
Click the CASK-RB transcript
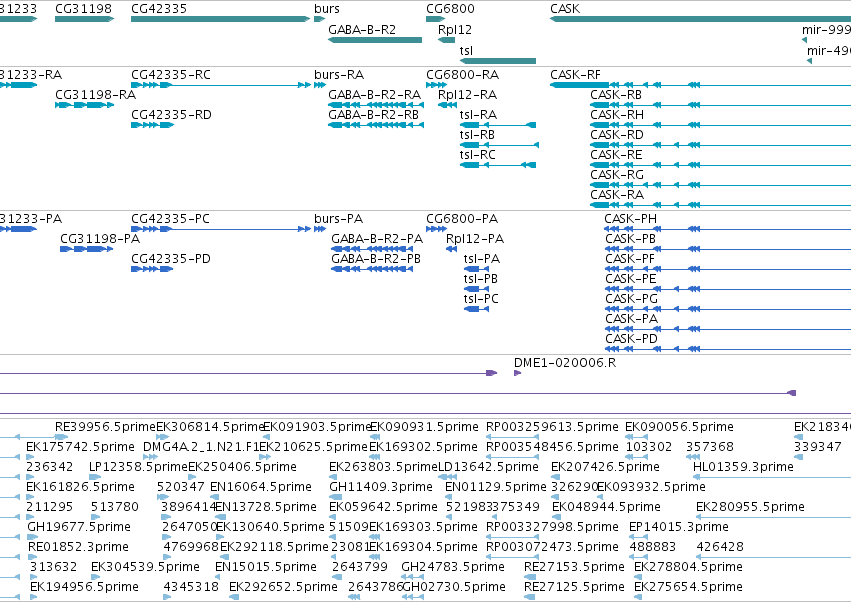coord(720,105)
